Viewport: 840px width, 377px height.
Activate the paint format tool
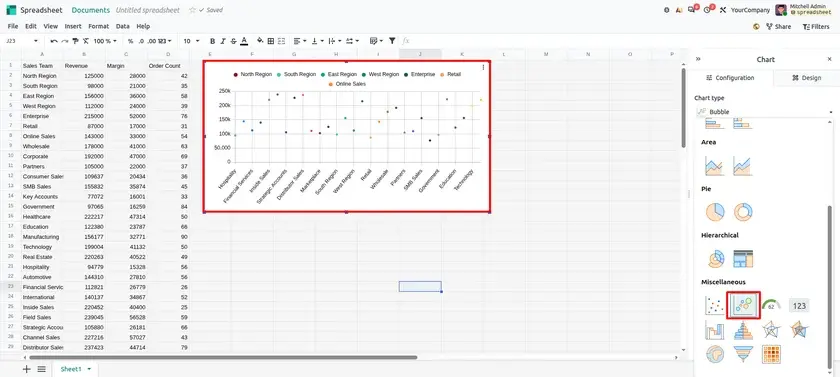[76, 41]
